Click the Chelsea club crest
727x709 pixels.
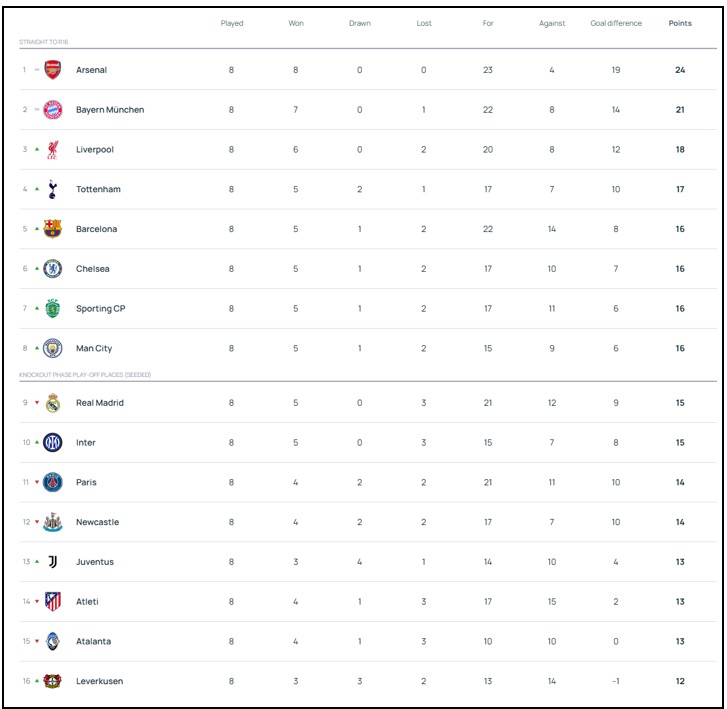53,269
